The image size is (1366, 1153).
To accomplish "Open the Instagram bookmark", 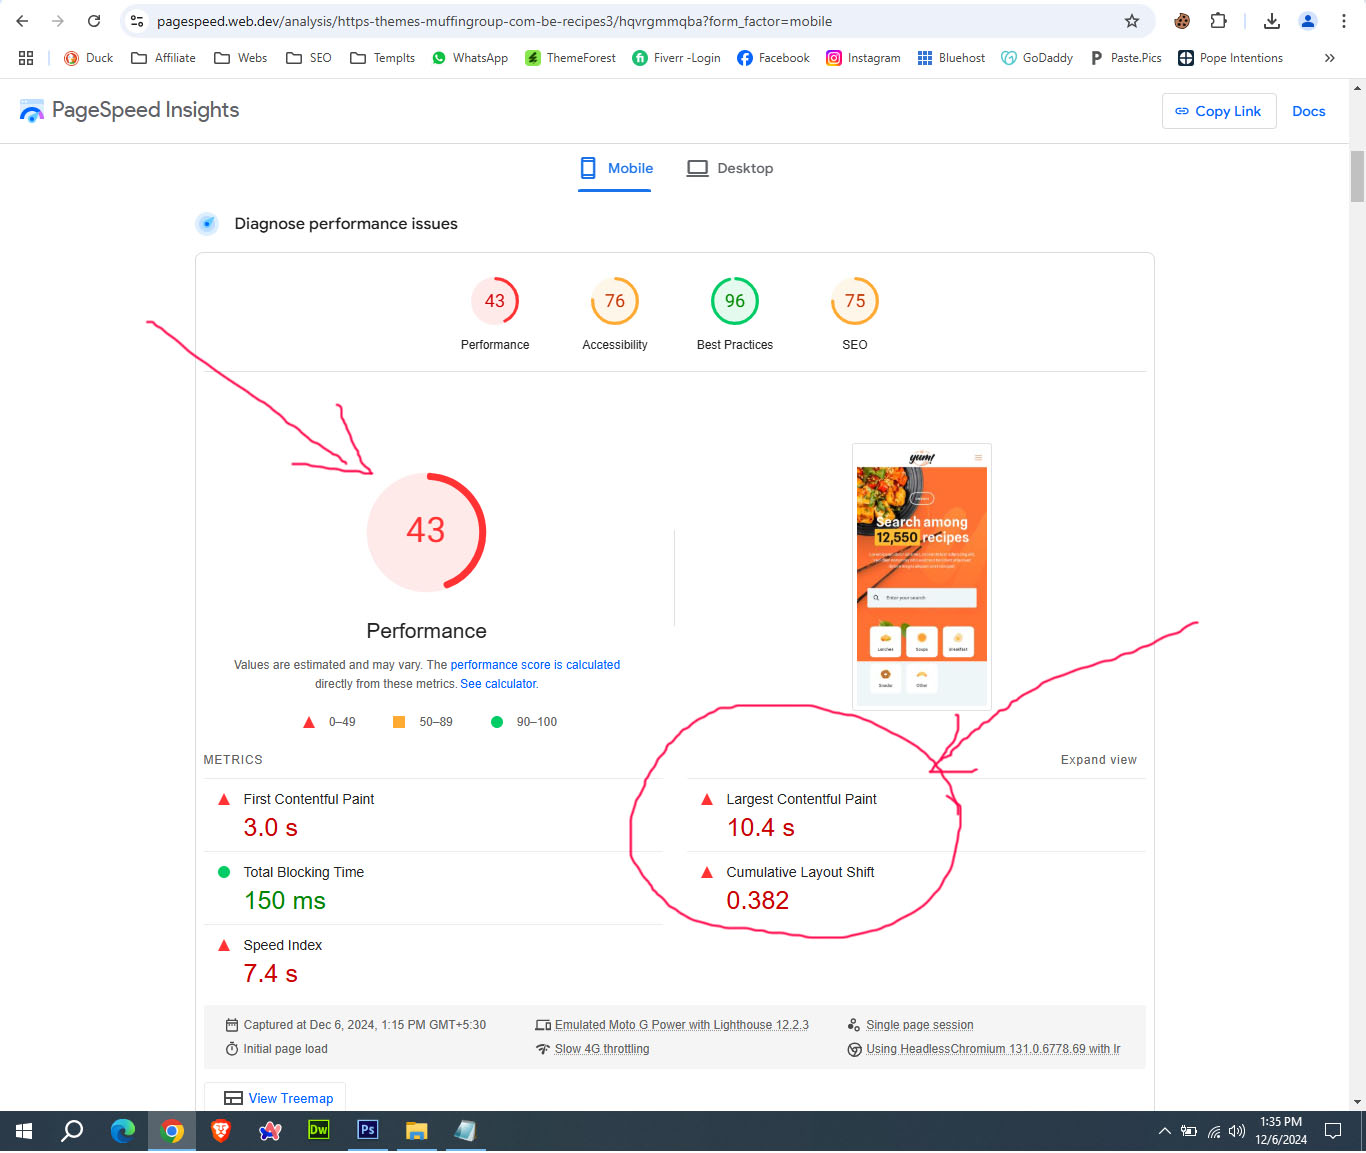I will pos(863,58).
